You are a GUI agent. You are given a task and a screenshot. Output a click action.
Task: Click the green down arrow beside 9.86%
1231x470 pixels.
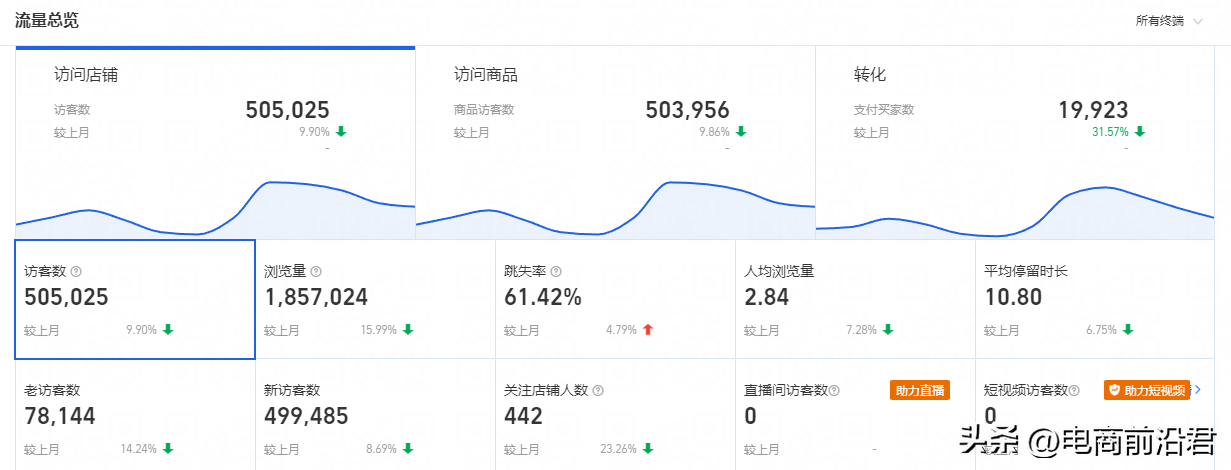(740, 131)
